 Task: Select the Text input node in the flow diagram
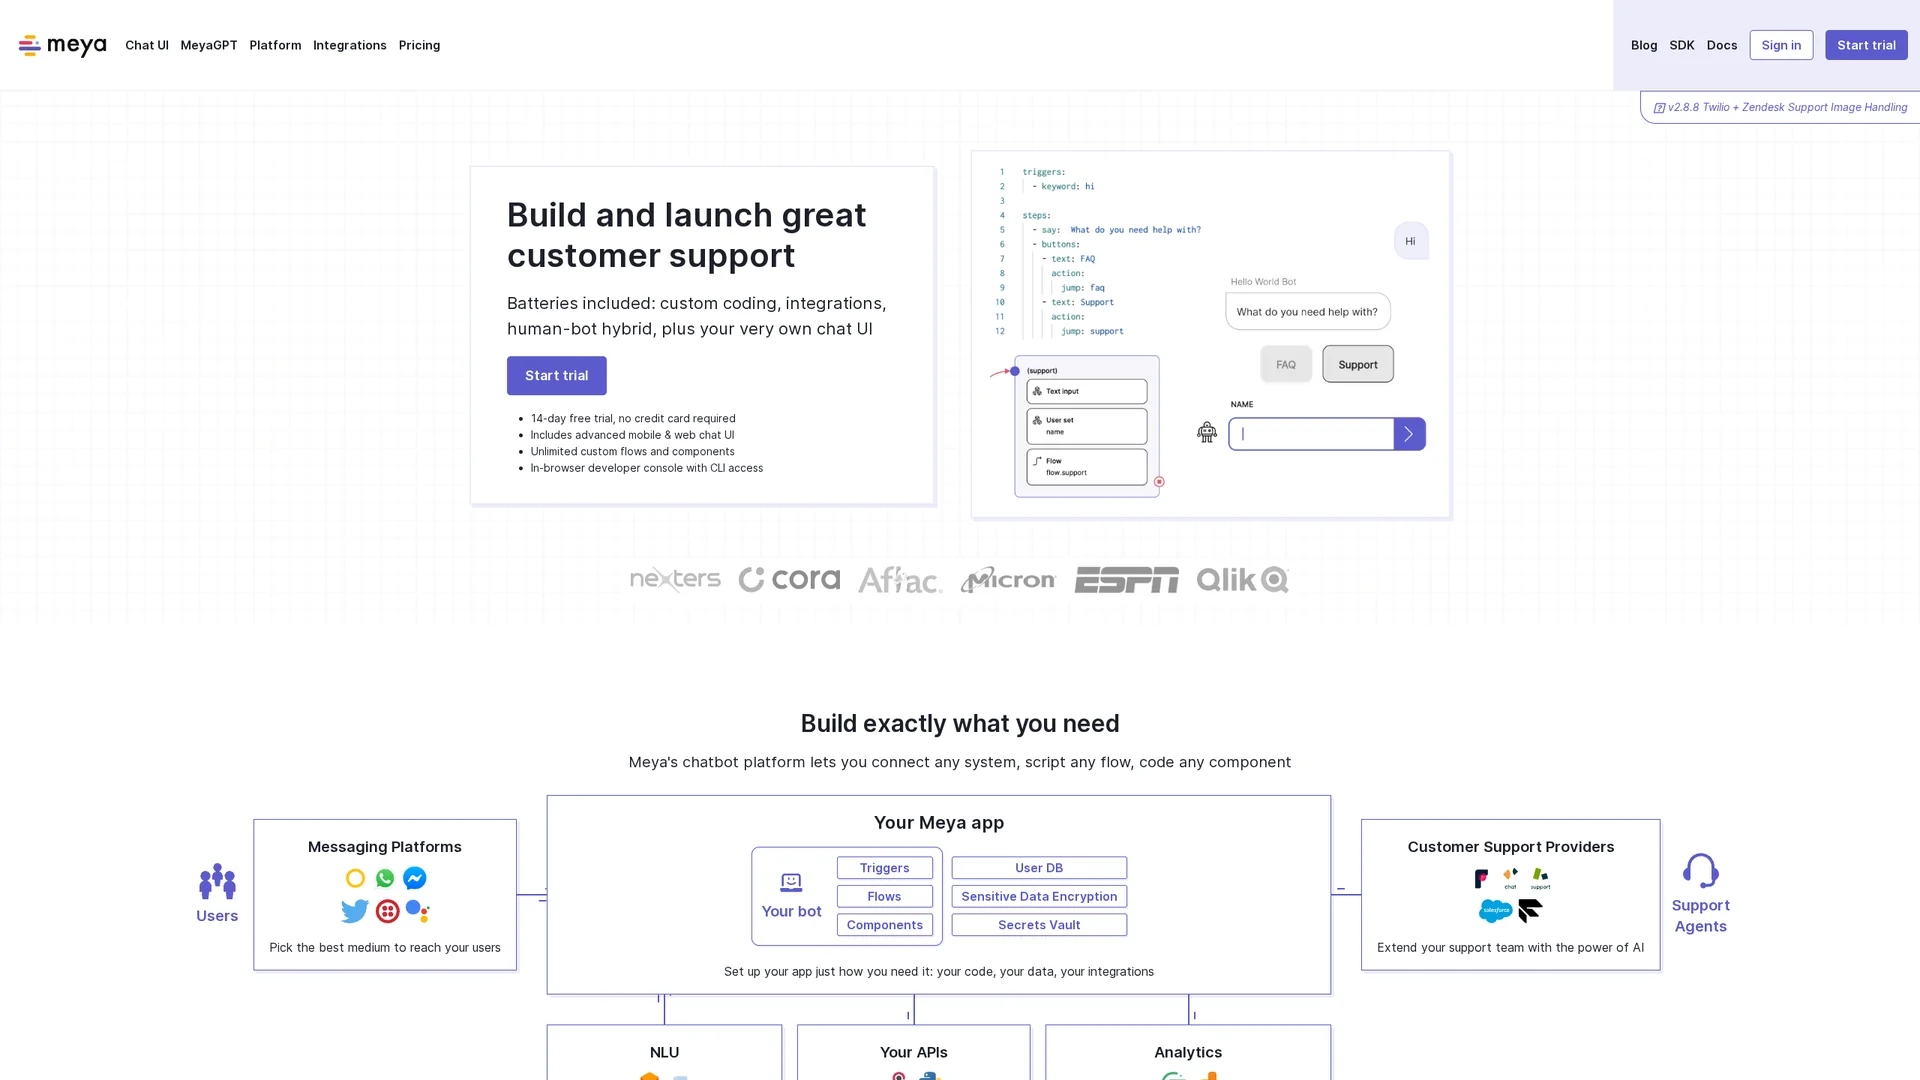click(1087, 391)
